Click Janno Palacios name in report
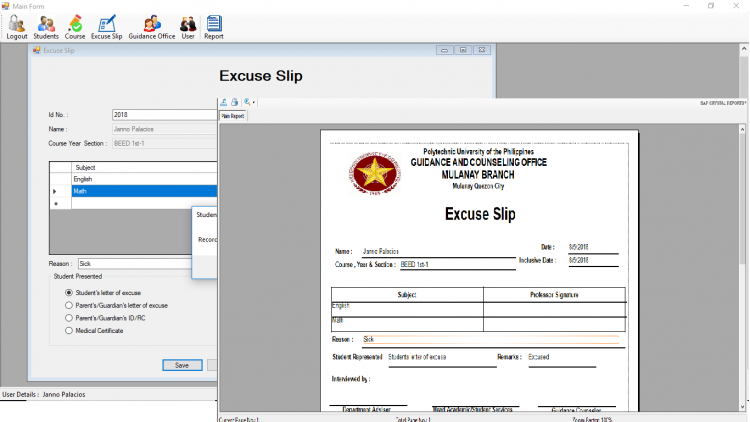This screenshot has width=750, height=422. click(380, 251)
